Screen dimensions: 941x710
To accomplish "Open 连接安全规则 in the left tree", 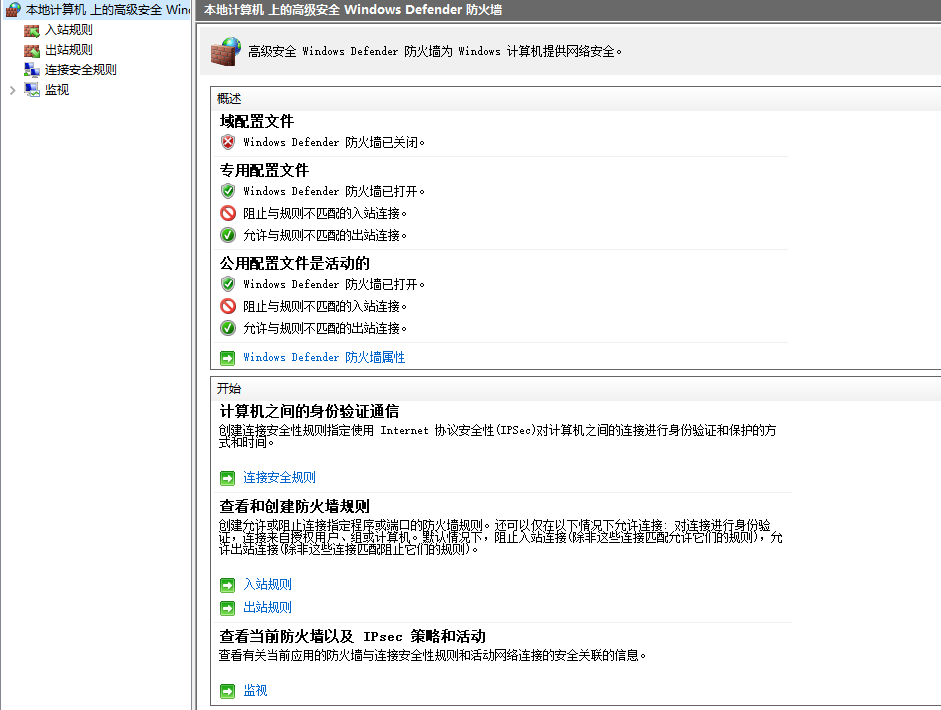I will pos(80,70).
